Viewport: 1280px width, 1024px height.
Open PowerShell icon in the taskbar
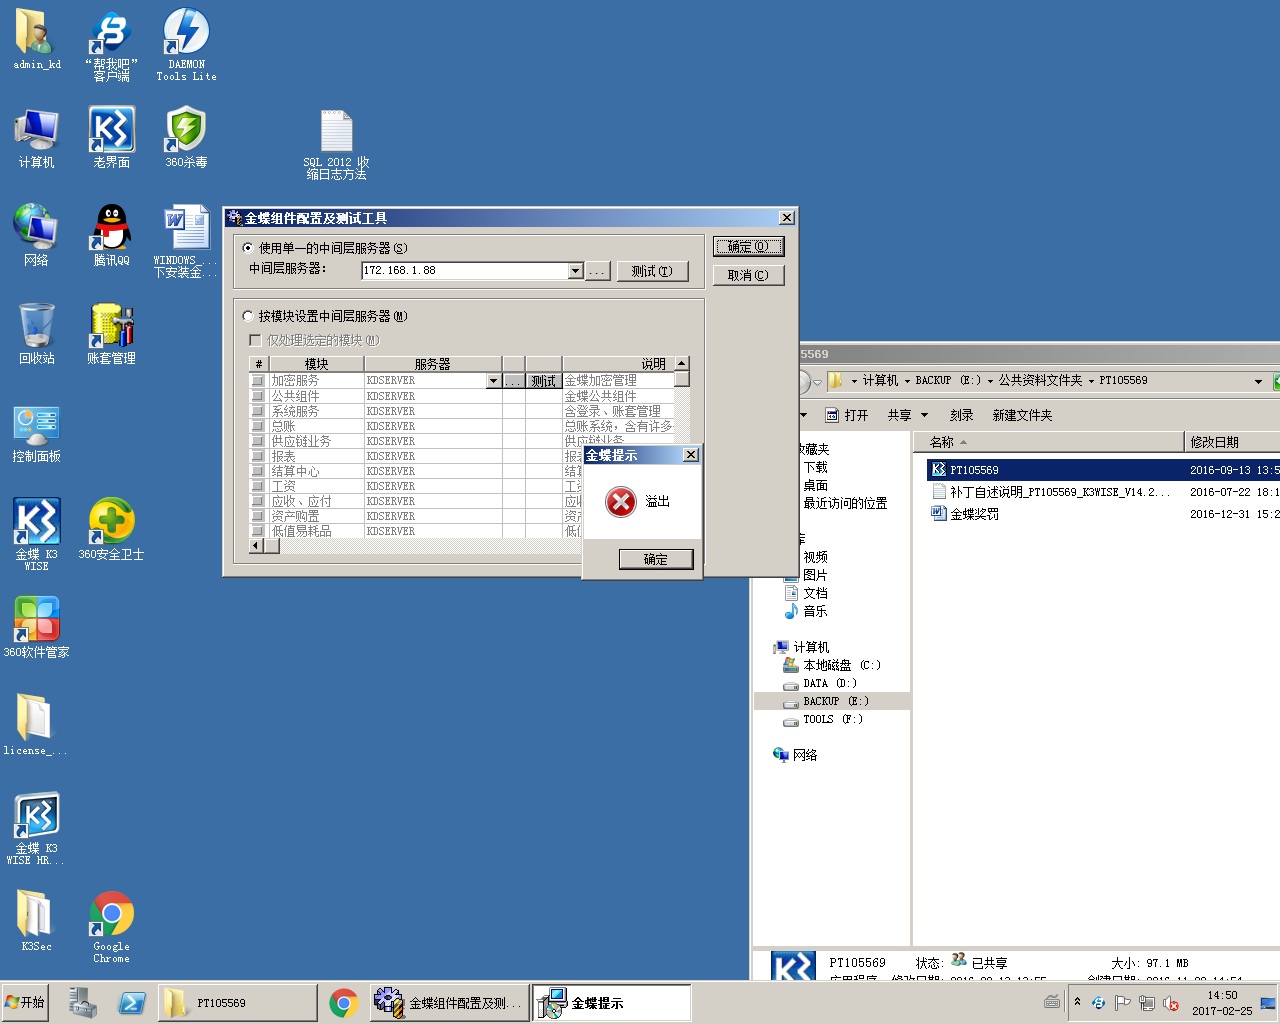coord(131,1003)
